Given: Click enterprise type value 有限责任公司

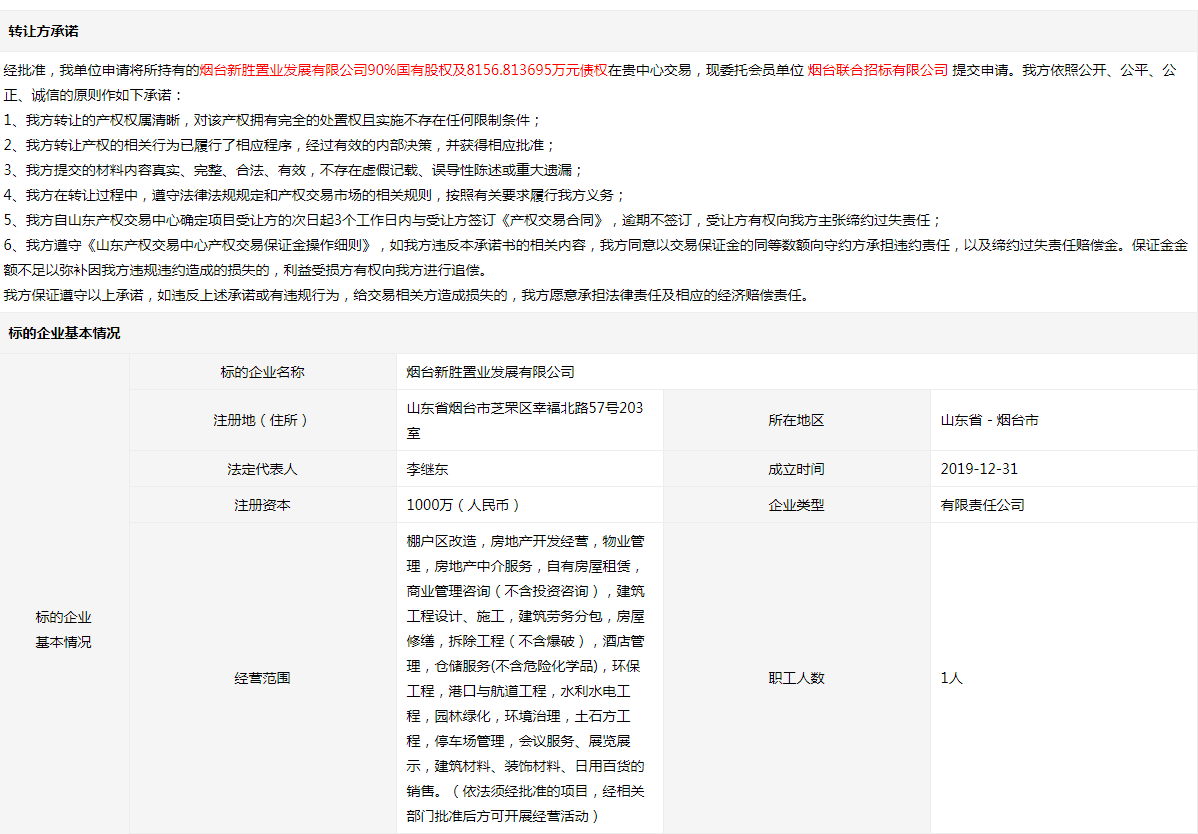Looking at the screenshot, I should coord(983,505).
